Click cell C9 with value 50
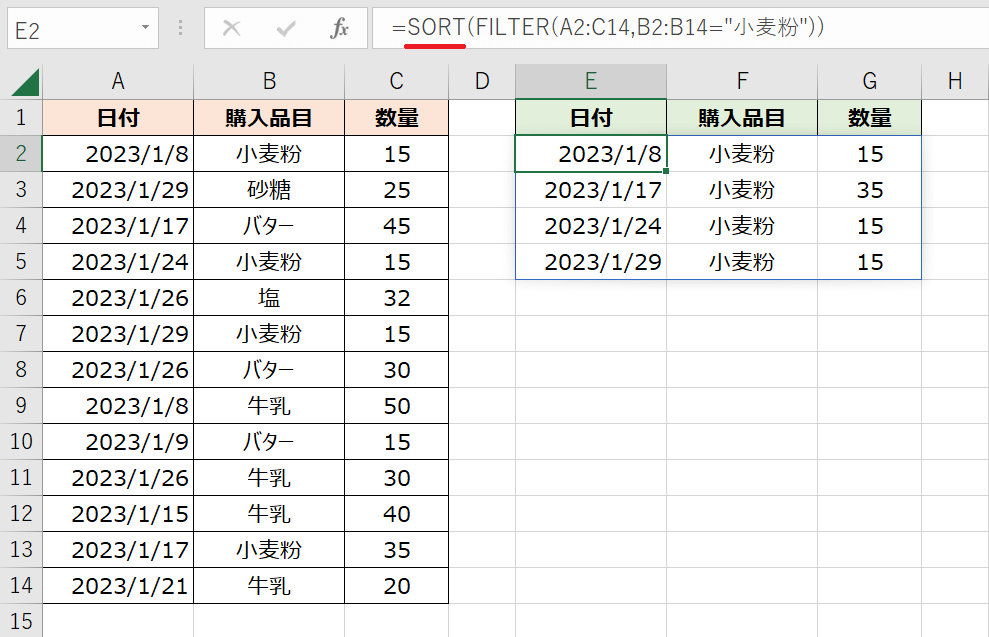The height and width of the screenshot is (637, 989). [x=396, y=406]
